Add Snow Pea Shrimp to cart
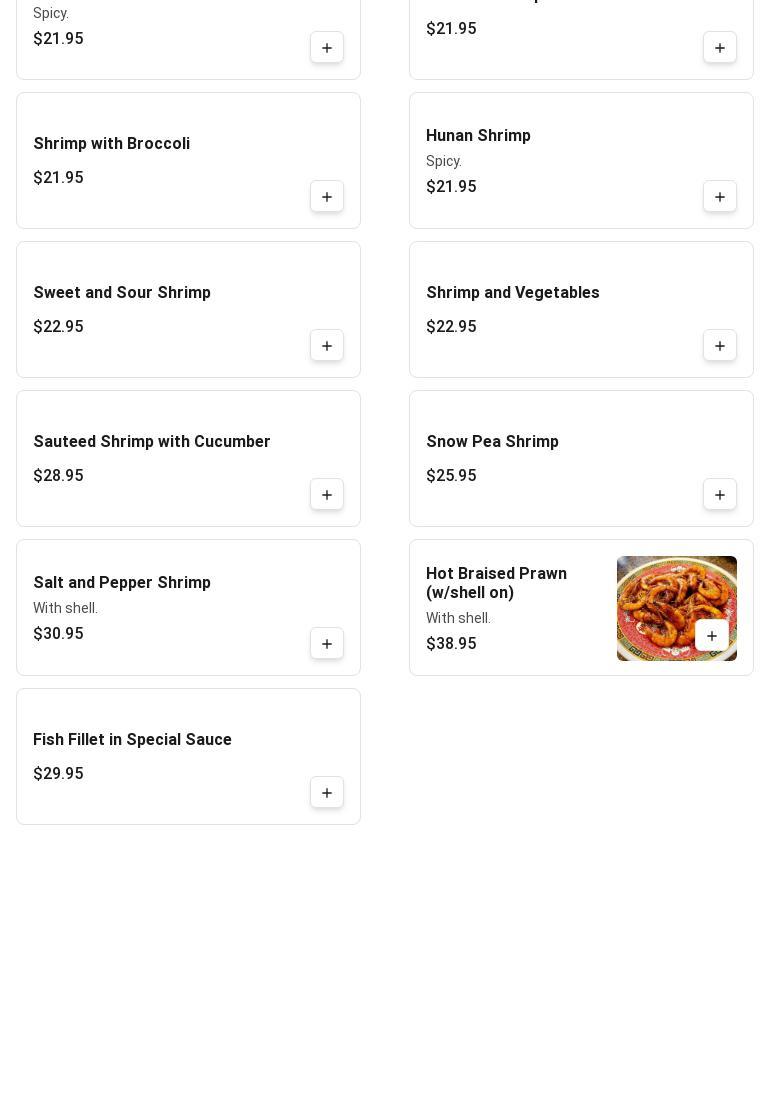 pyautogui.click(x=719, y=495)
